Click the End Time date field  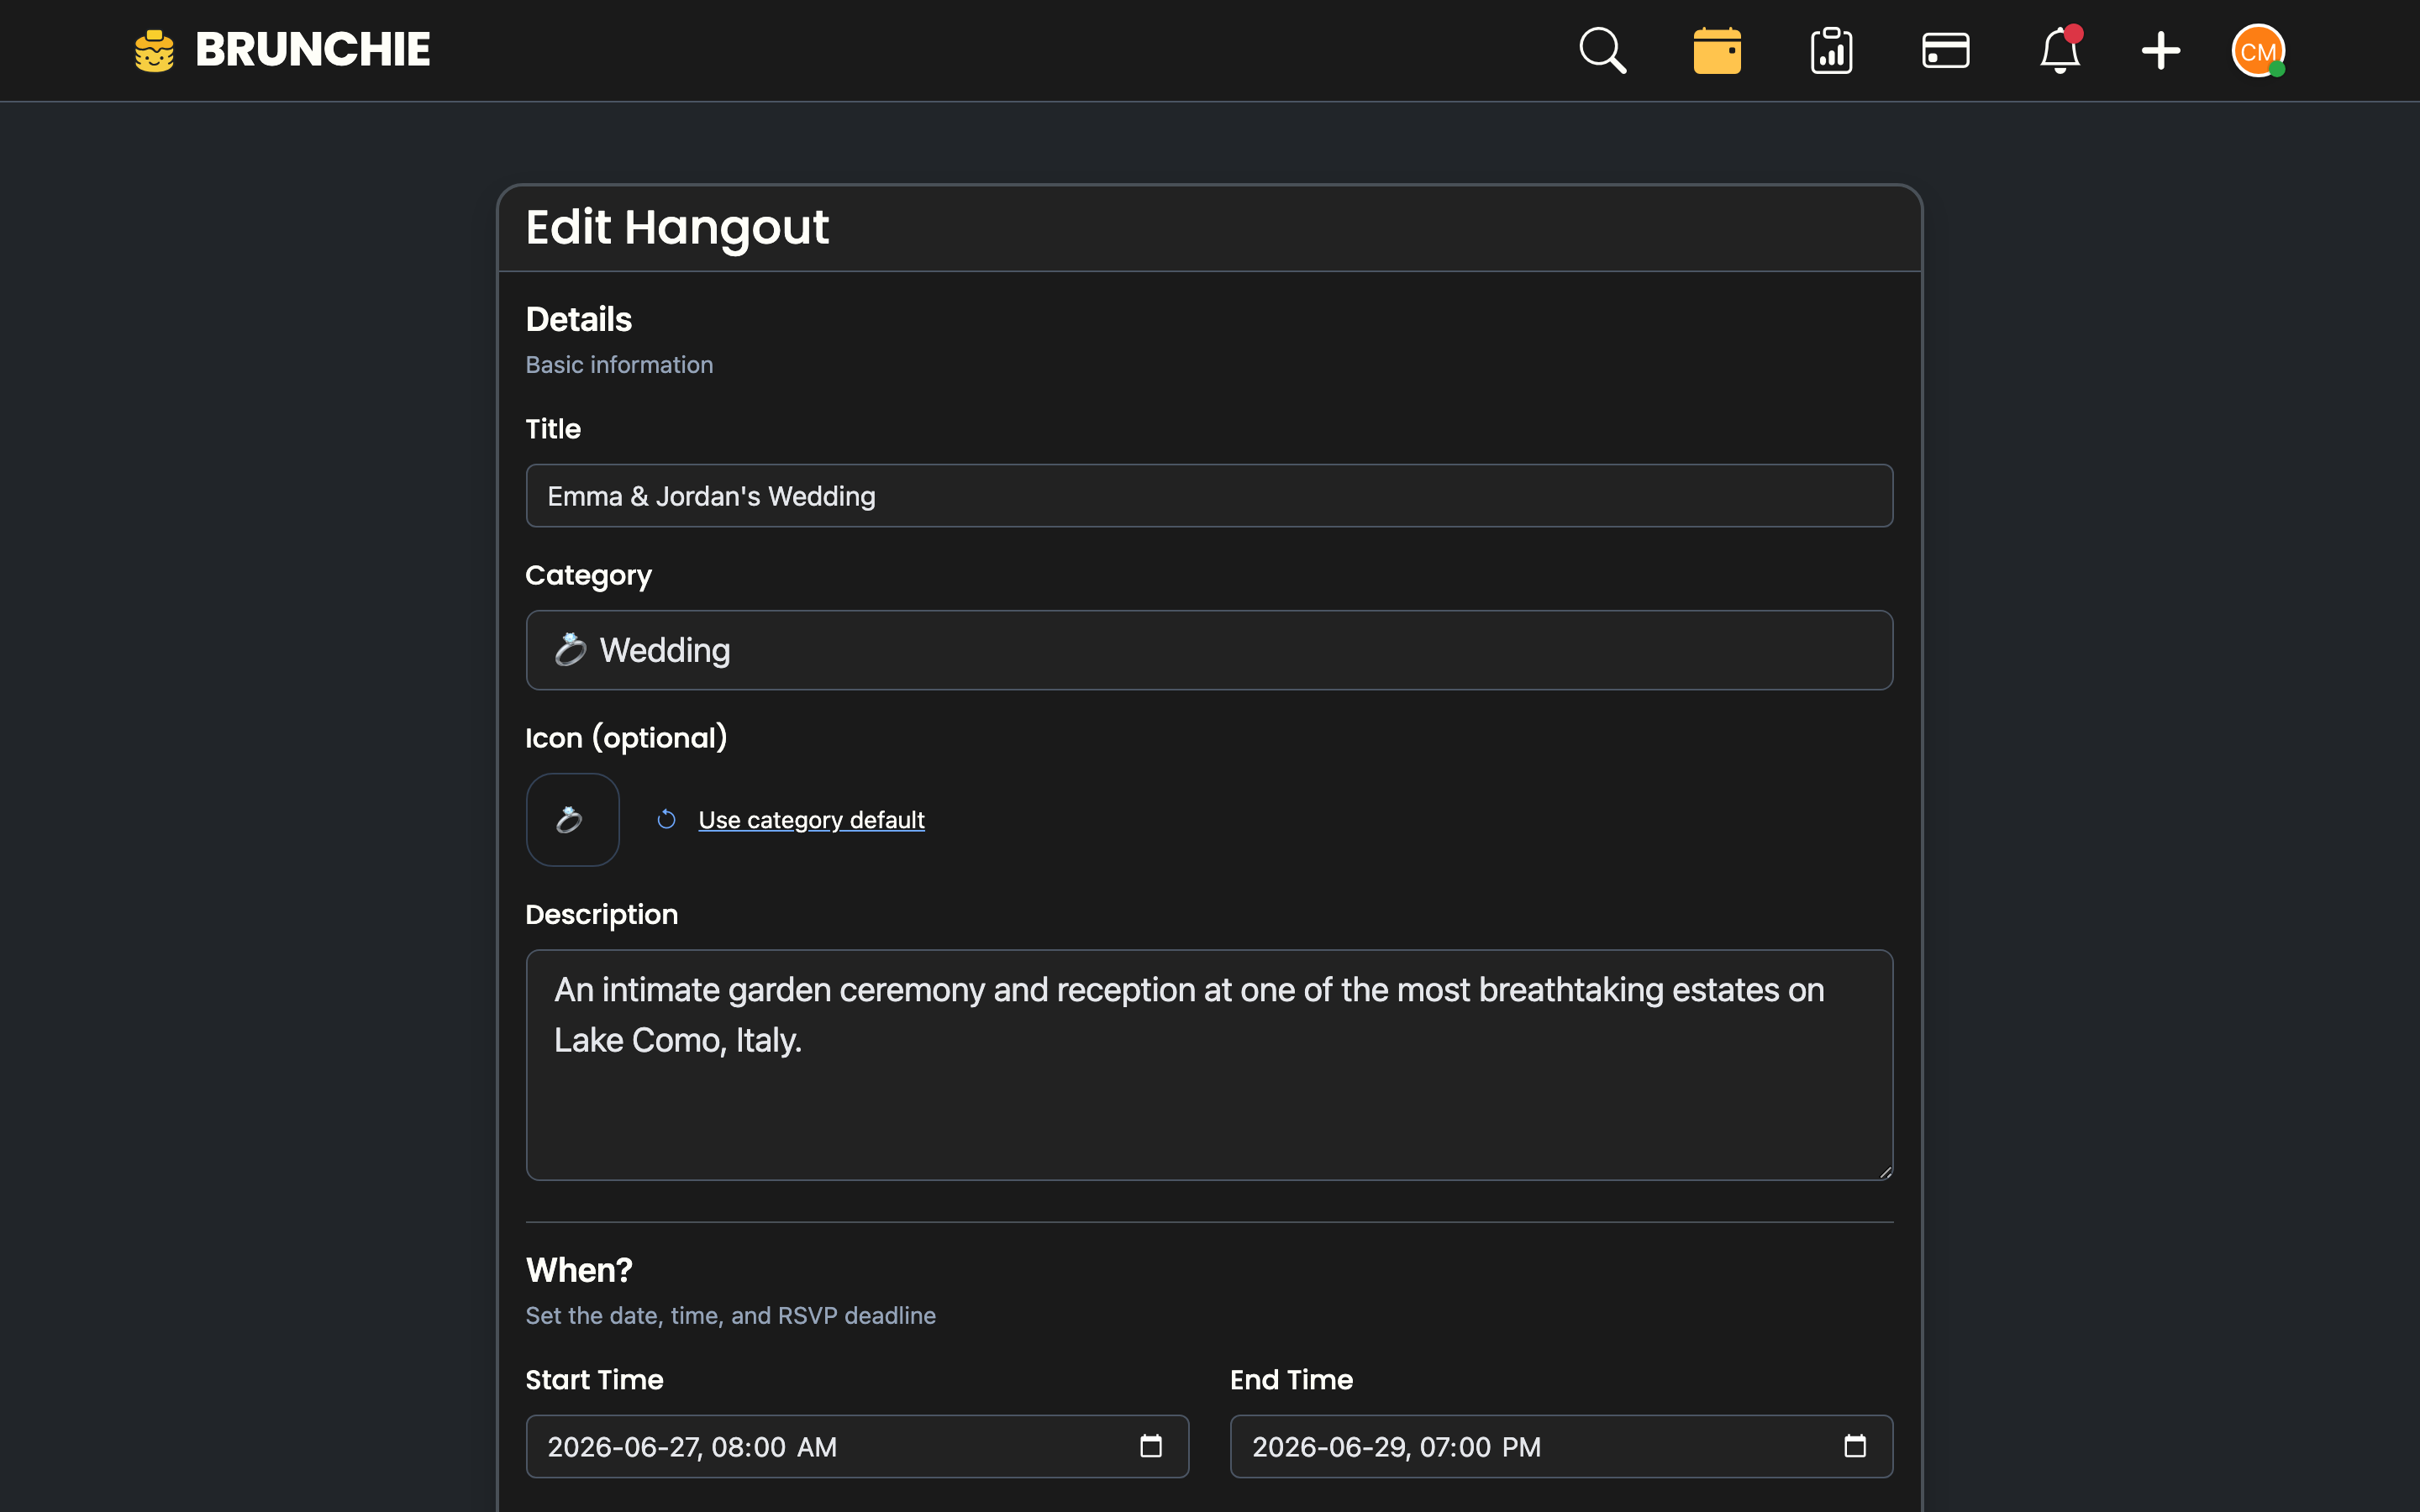[x=1561, y=1446]
